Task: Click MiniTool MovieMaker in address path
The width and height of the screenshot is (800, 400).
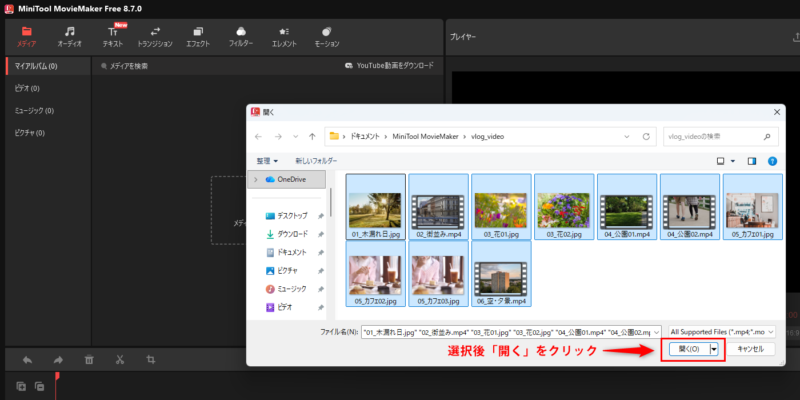Action: point(427,137)
